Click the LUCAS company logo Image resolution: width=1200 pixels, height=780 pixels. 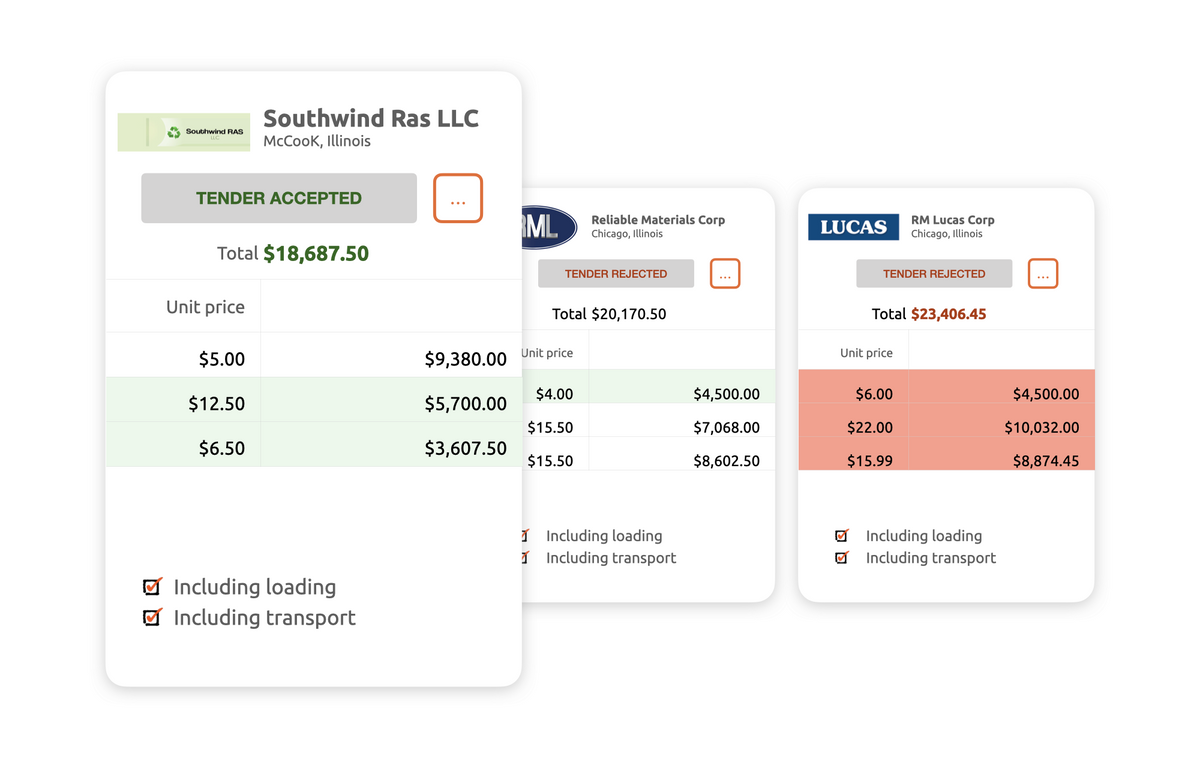click(x=853, y=227)
